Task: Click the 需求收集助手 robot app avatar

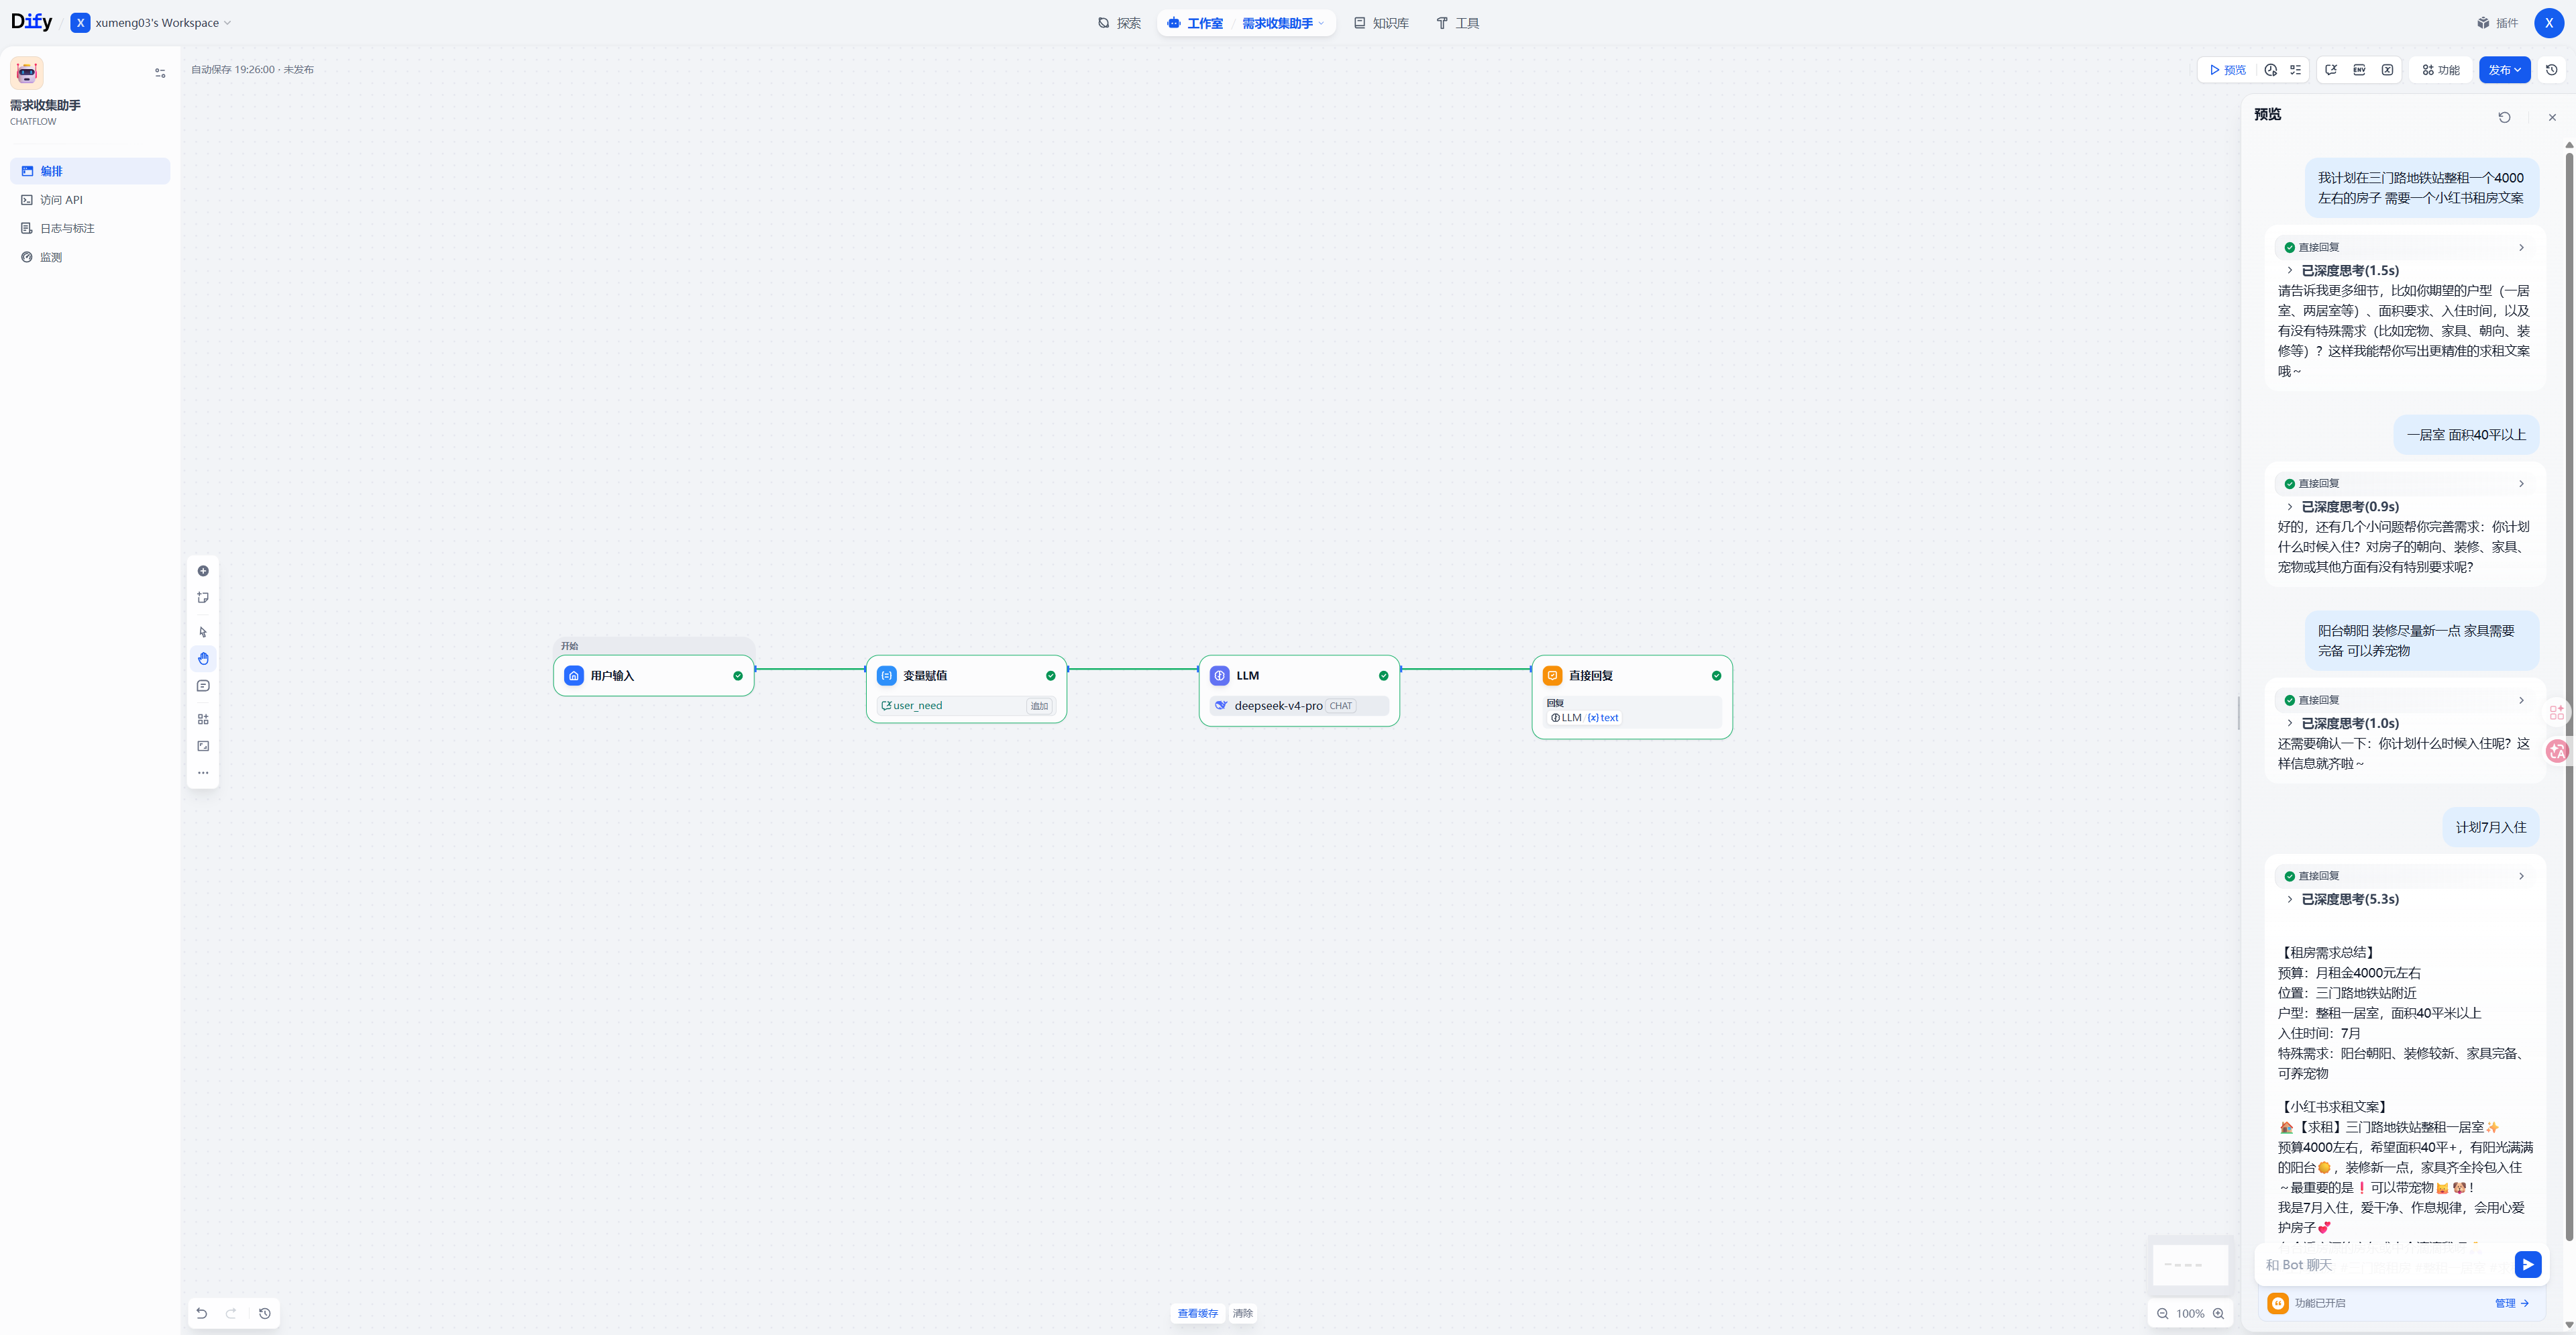Action: (x=27, y=73)
